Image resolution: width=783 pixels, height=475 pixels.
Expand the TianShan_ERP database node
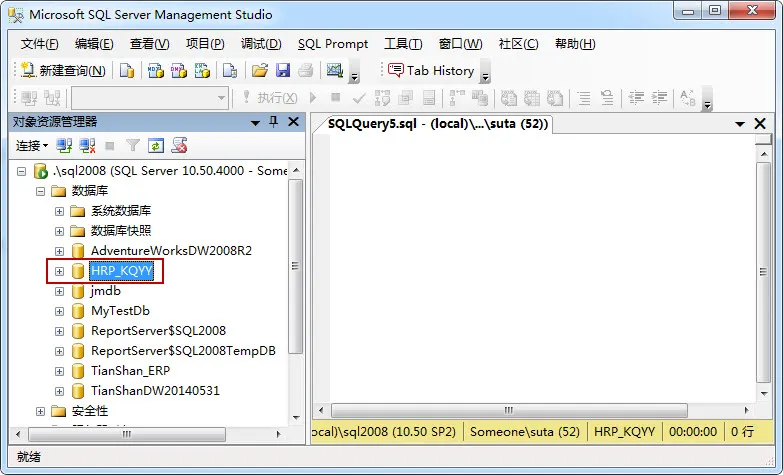click(59, 371)
